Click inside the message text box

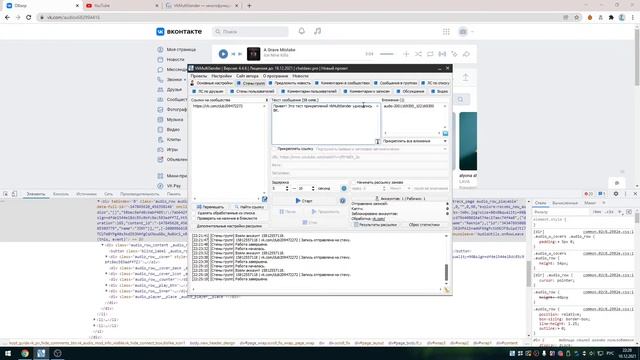(326, 123)
